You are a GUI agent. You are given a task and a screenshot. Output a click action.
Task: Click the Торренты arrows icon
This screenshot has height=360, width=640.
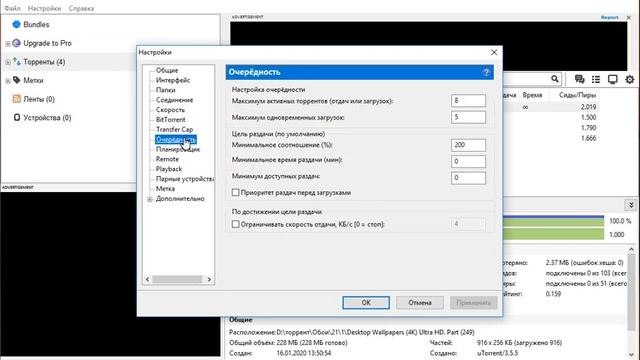click(x=17, y=62)
